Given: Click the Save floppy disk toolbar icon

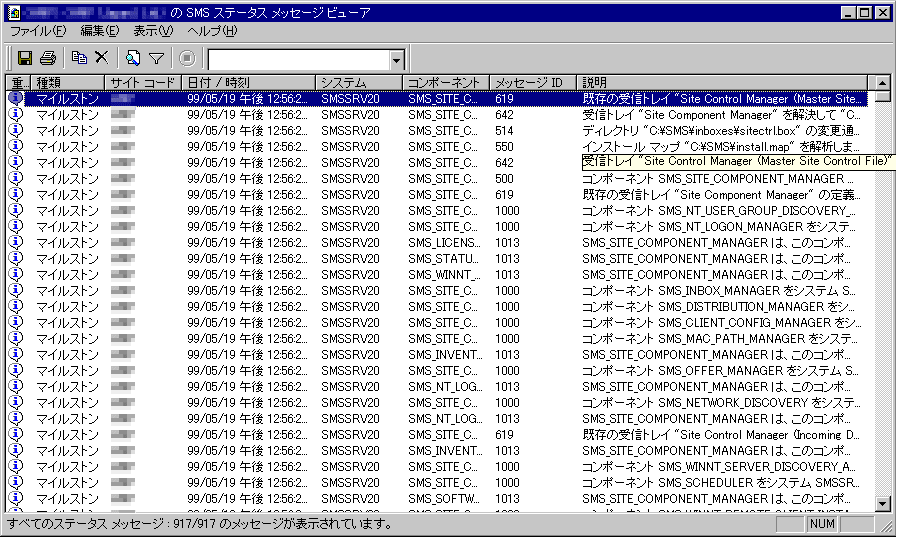Looking at the screenshot, I should click(25, 58).
